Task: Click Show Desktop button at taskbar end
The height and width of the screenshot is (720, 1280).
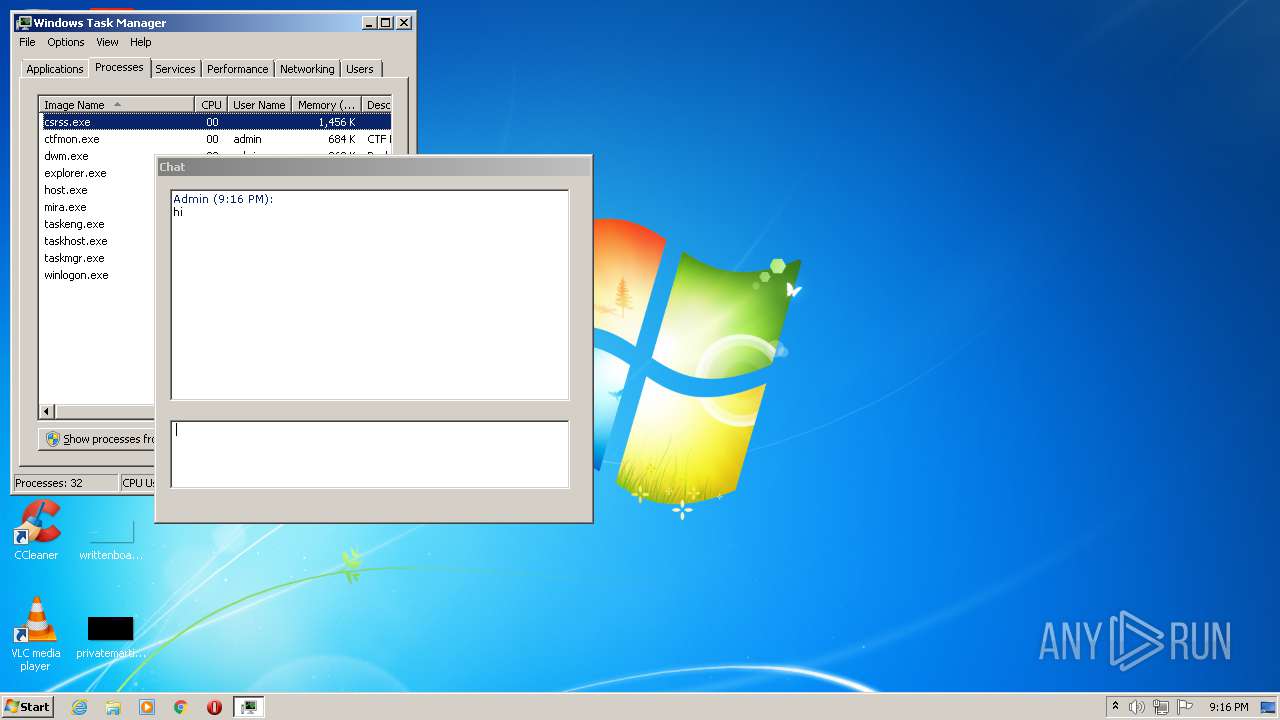Action: coord(1269,707)
